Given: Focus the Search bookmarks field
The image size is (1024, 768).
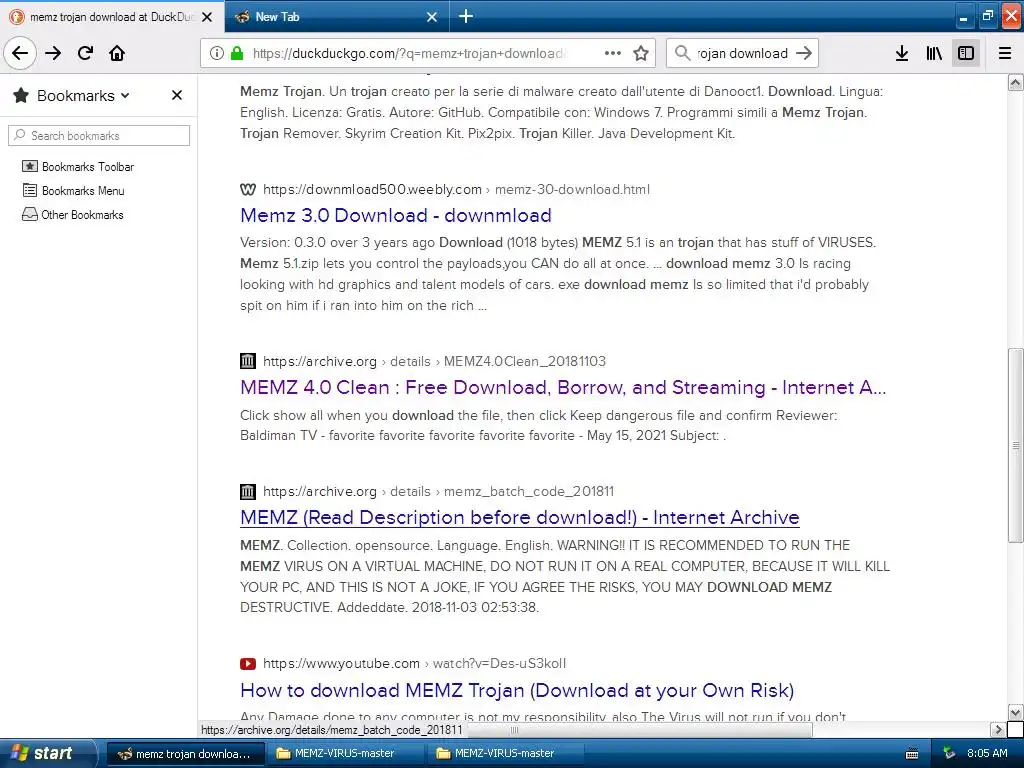Looking at the screenshot, I should click(99, 136).
